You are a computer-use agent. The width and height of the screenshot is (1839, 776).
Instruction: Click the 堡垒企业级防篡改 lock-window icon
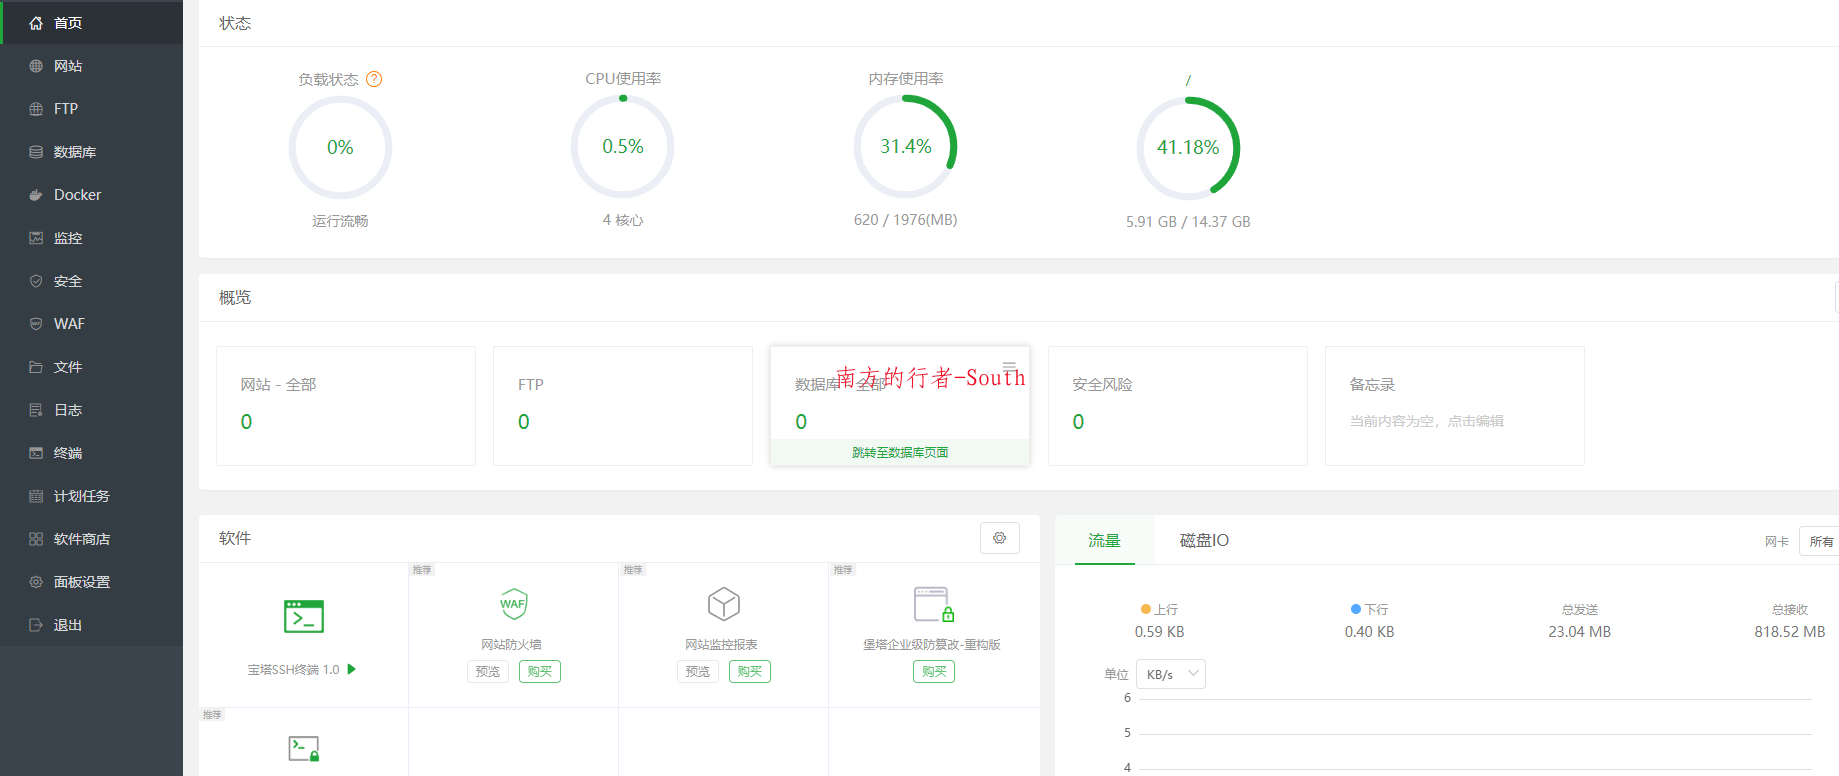coord(934,605)
